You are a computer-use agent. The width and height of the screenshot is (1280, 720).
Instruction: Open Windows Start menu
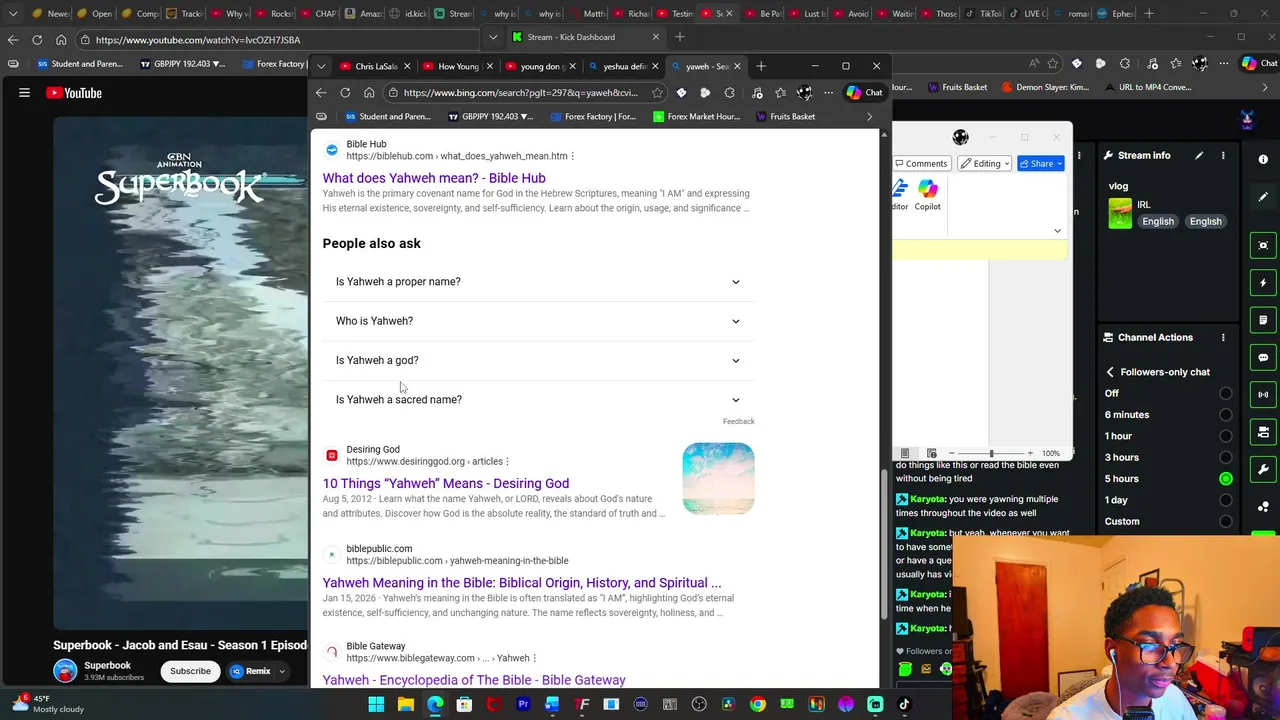(x=376, y=704)
